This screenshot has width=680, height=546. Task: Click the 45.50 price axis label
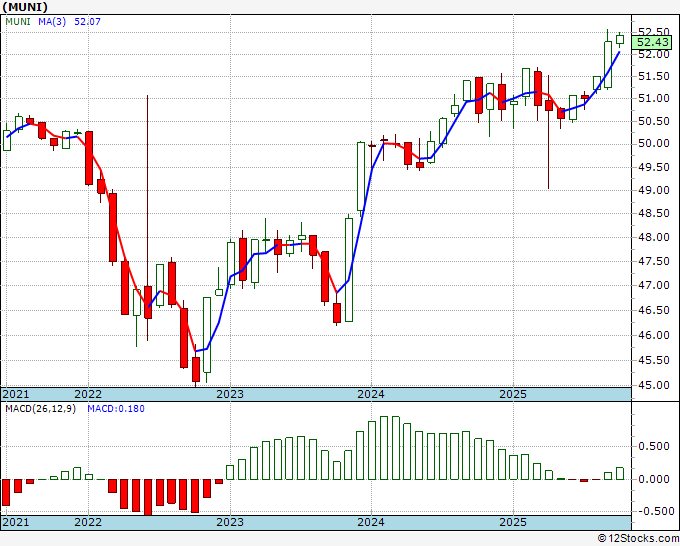[x=654, y=360]
